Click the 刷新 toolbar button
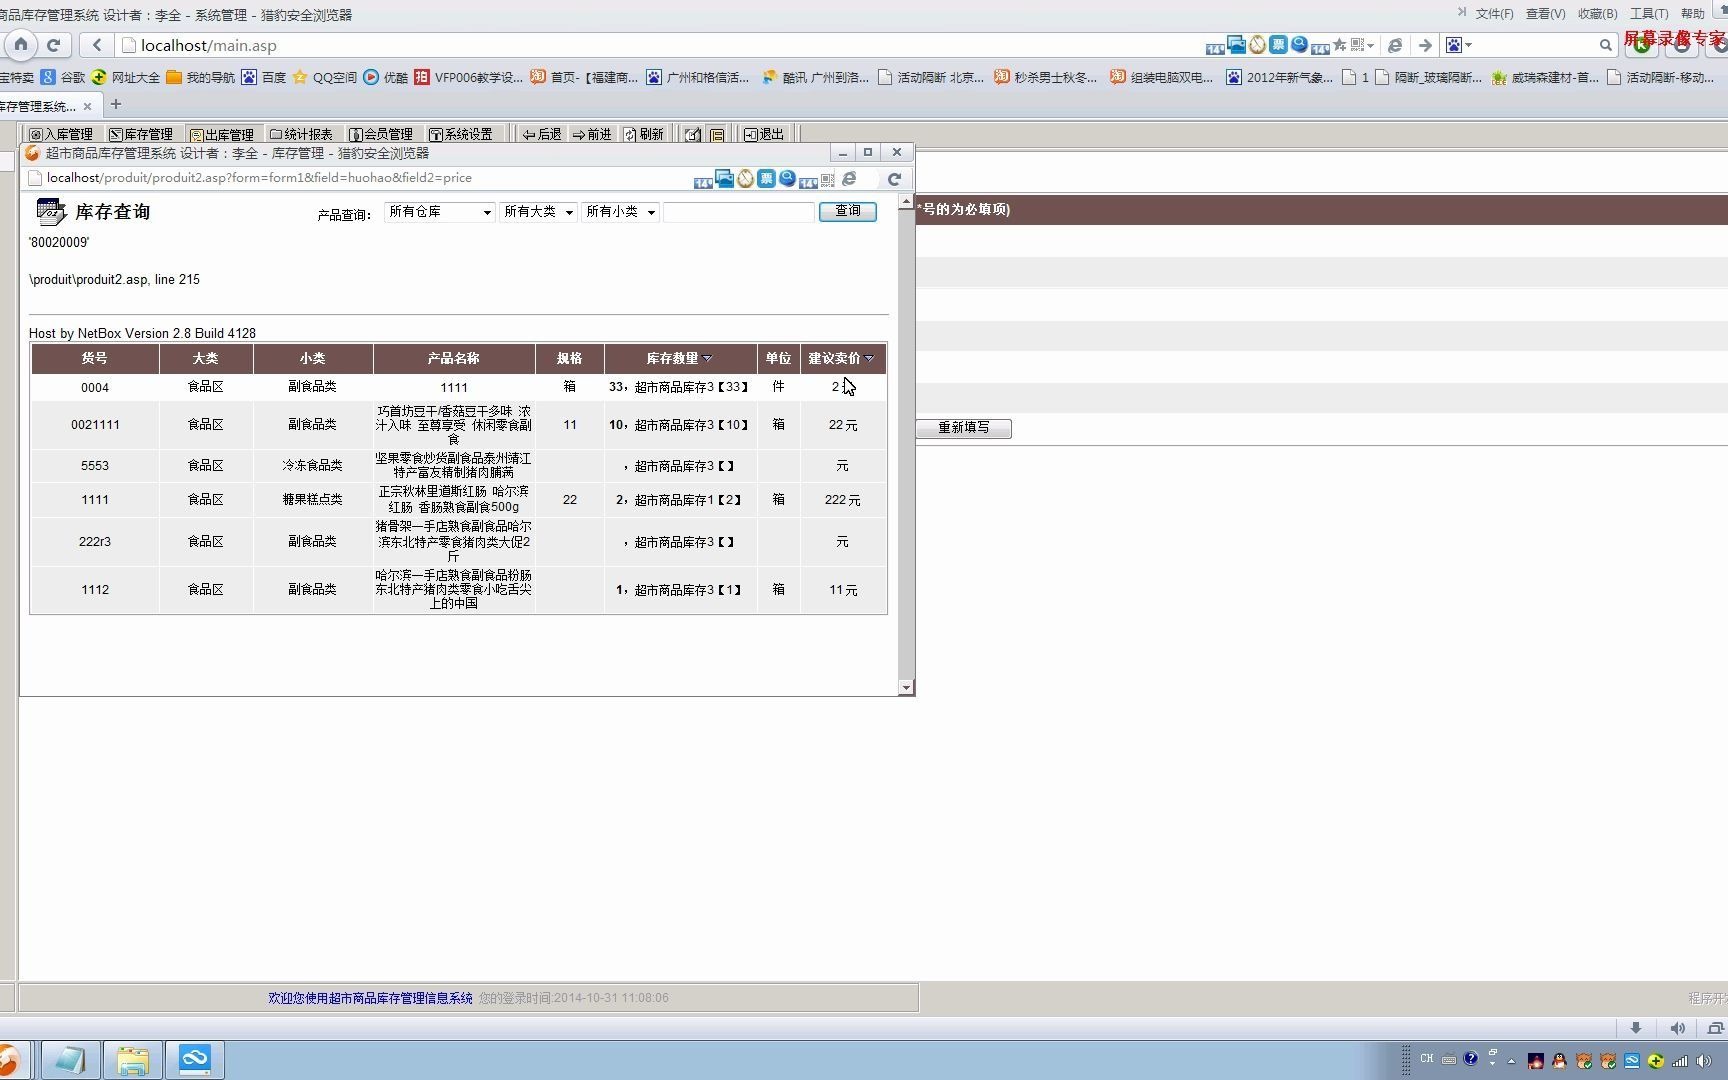The width and height of the screenshot is (1728, 1080). tap(644, 134)
